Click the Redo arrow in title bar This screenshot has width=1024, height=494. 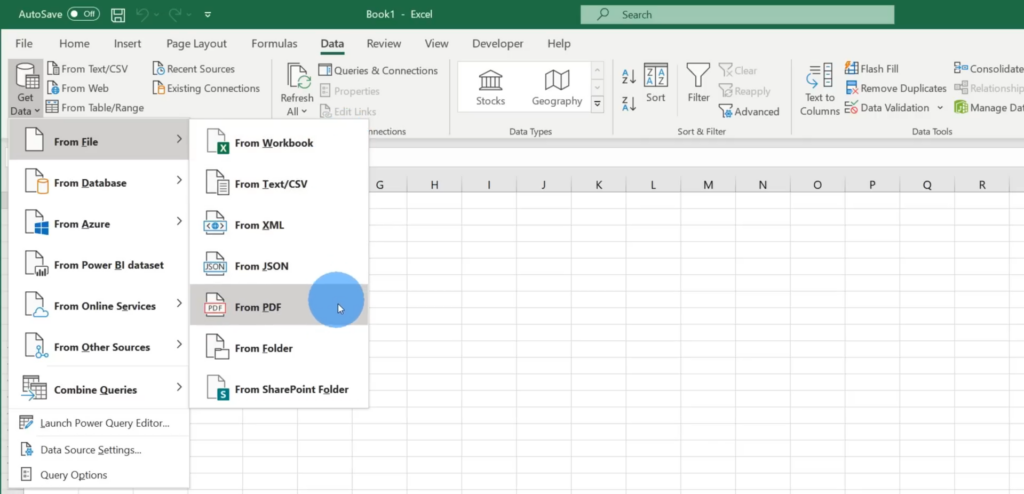pyautogui.click(x=174, y=14)
